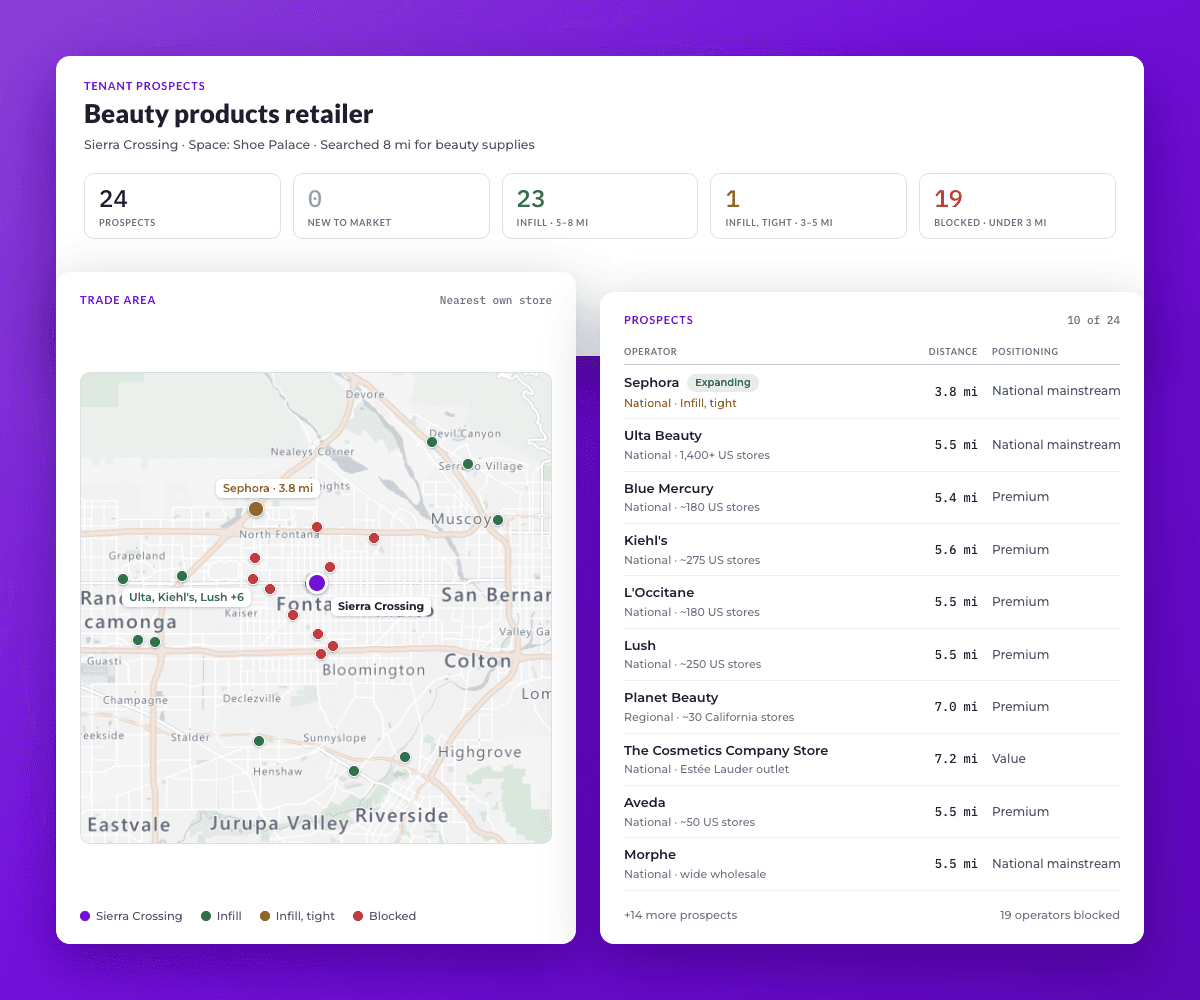Click the 7.0 mi distance value
The height and width of the screenshot is (1000, 1200).
pos(956,707)
